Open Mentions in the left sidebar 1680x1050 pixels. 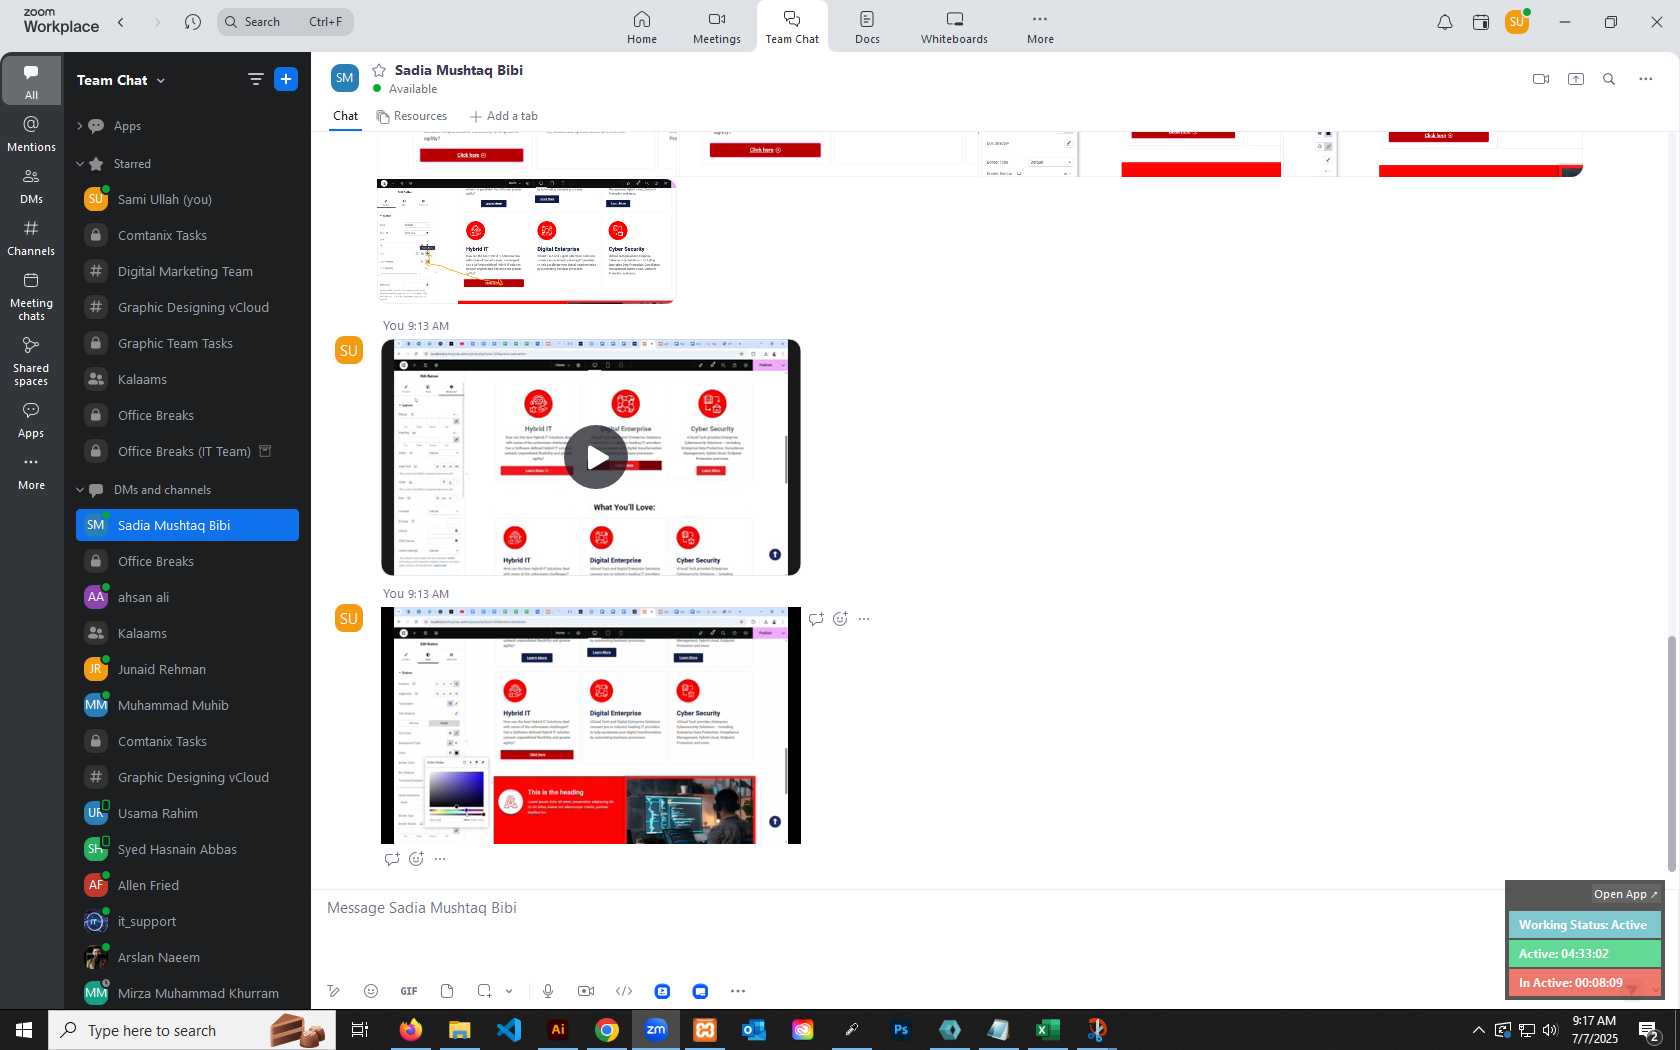[31, 133]
